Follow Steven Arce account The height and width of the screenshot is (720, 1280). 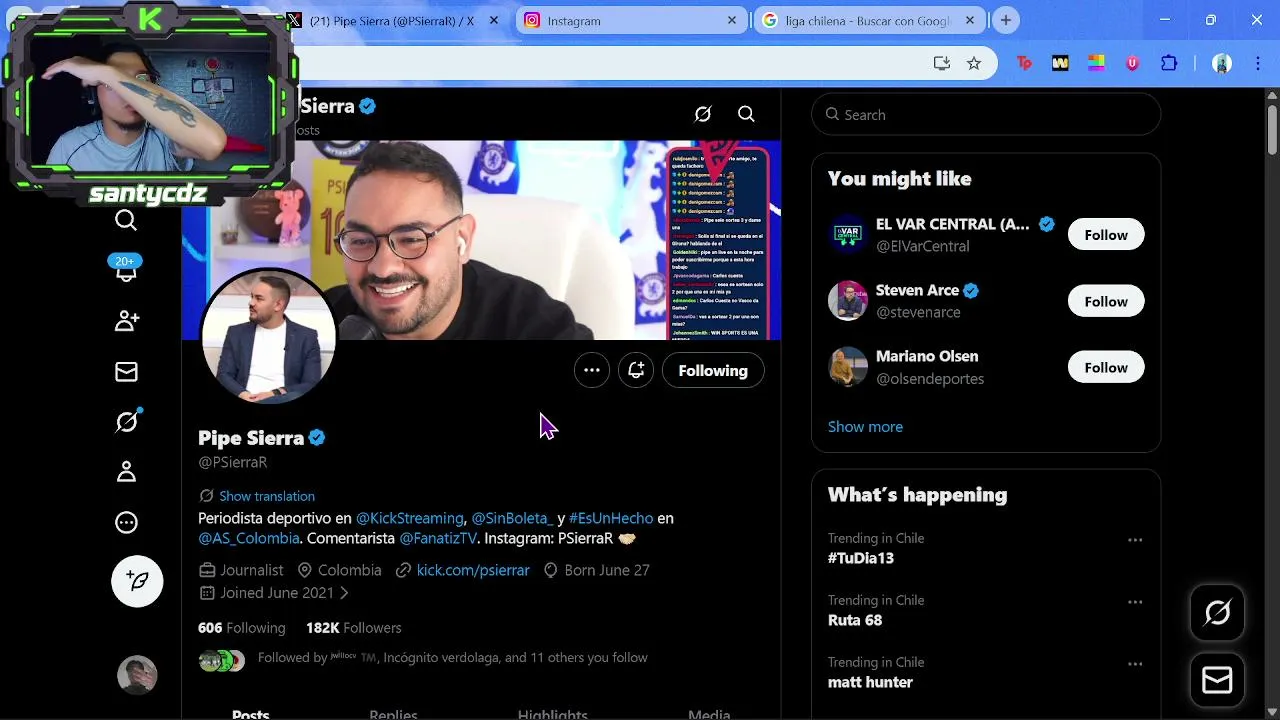(1106, 302)
